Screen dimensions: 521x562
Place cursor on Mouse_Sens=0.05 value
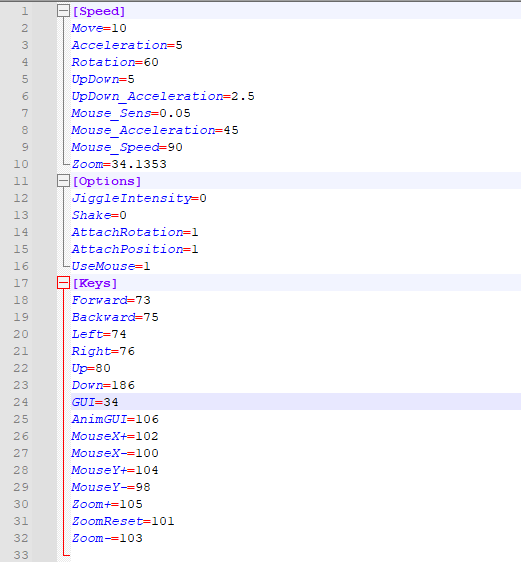point(175,113)
